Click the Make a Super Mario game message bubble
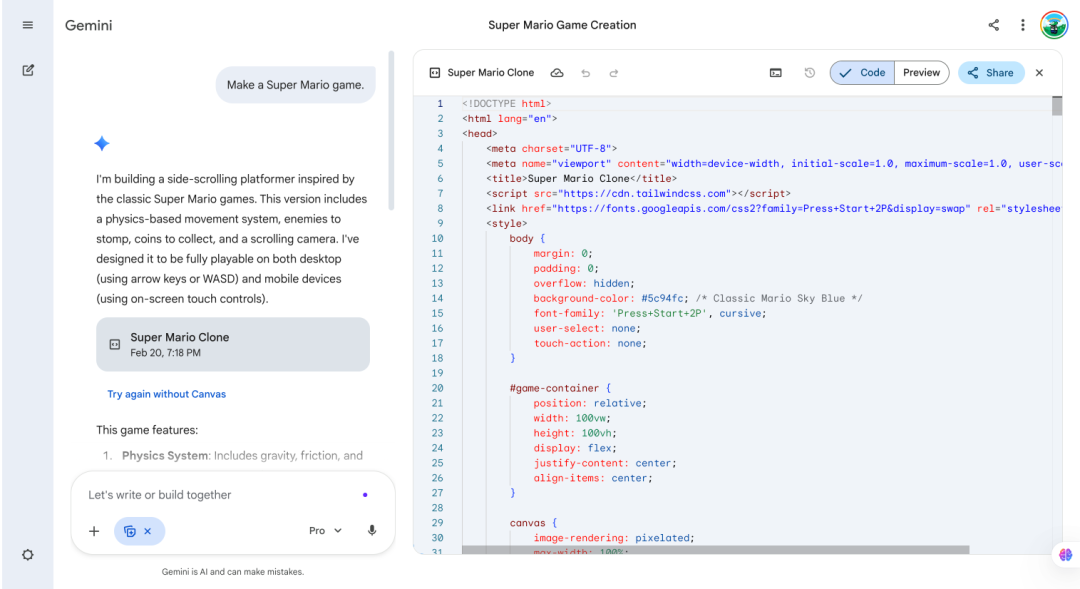The image size is (1080, 589). tap(295, 85)
